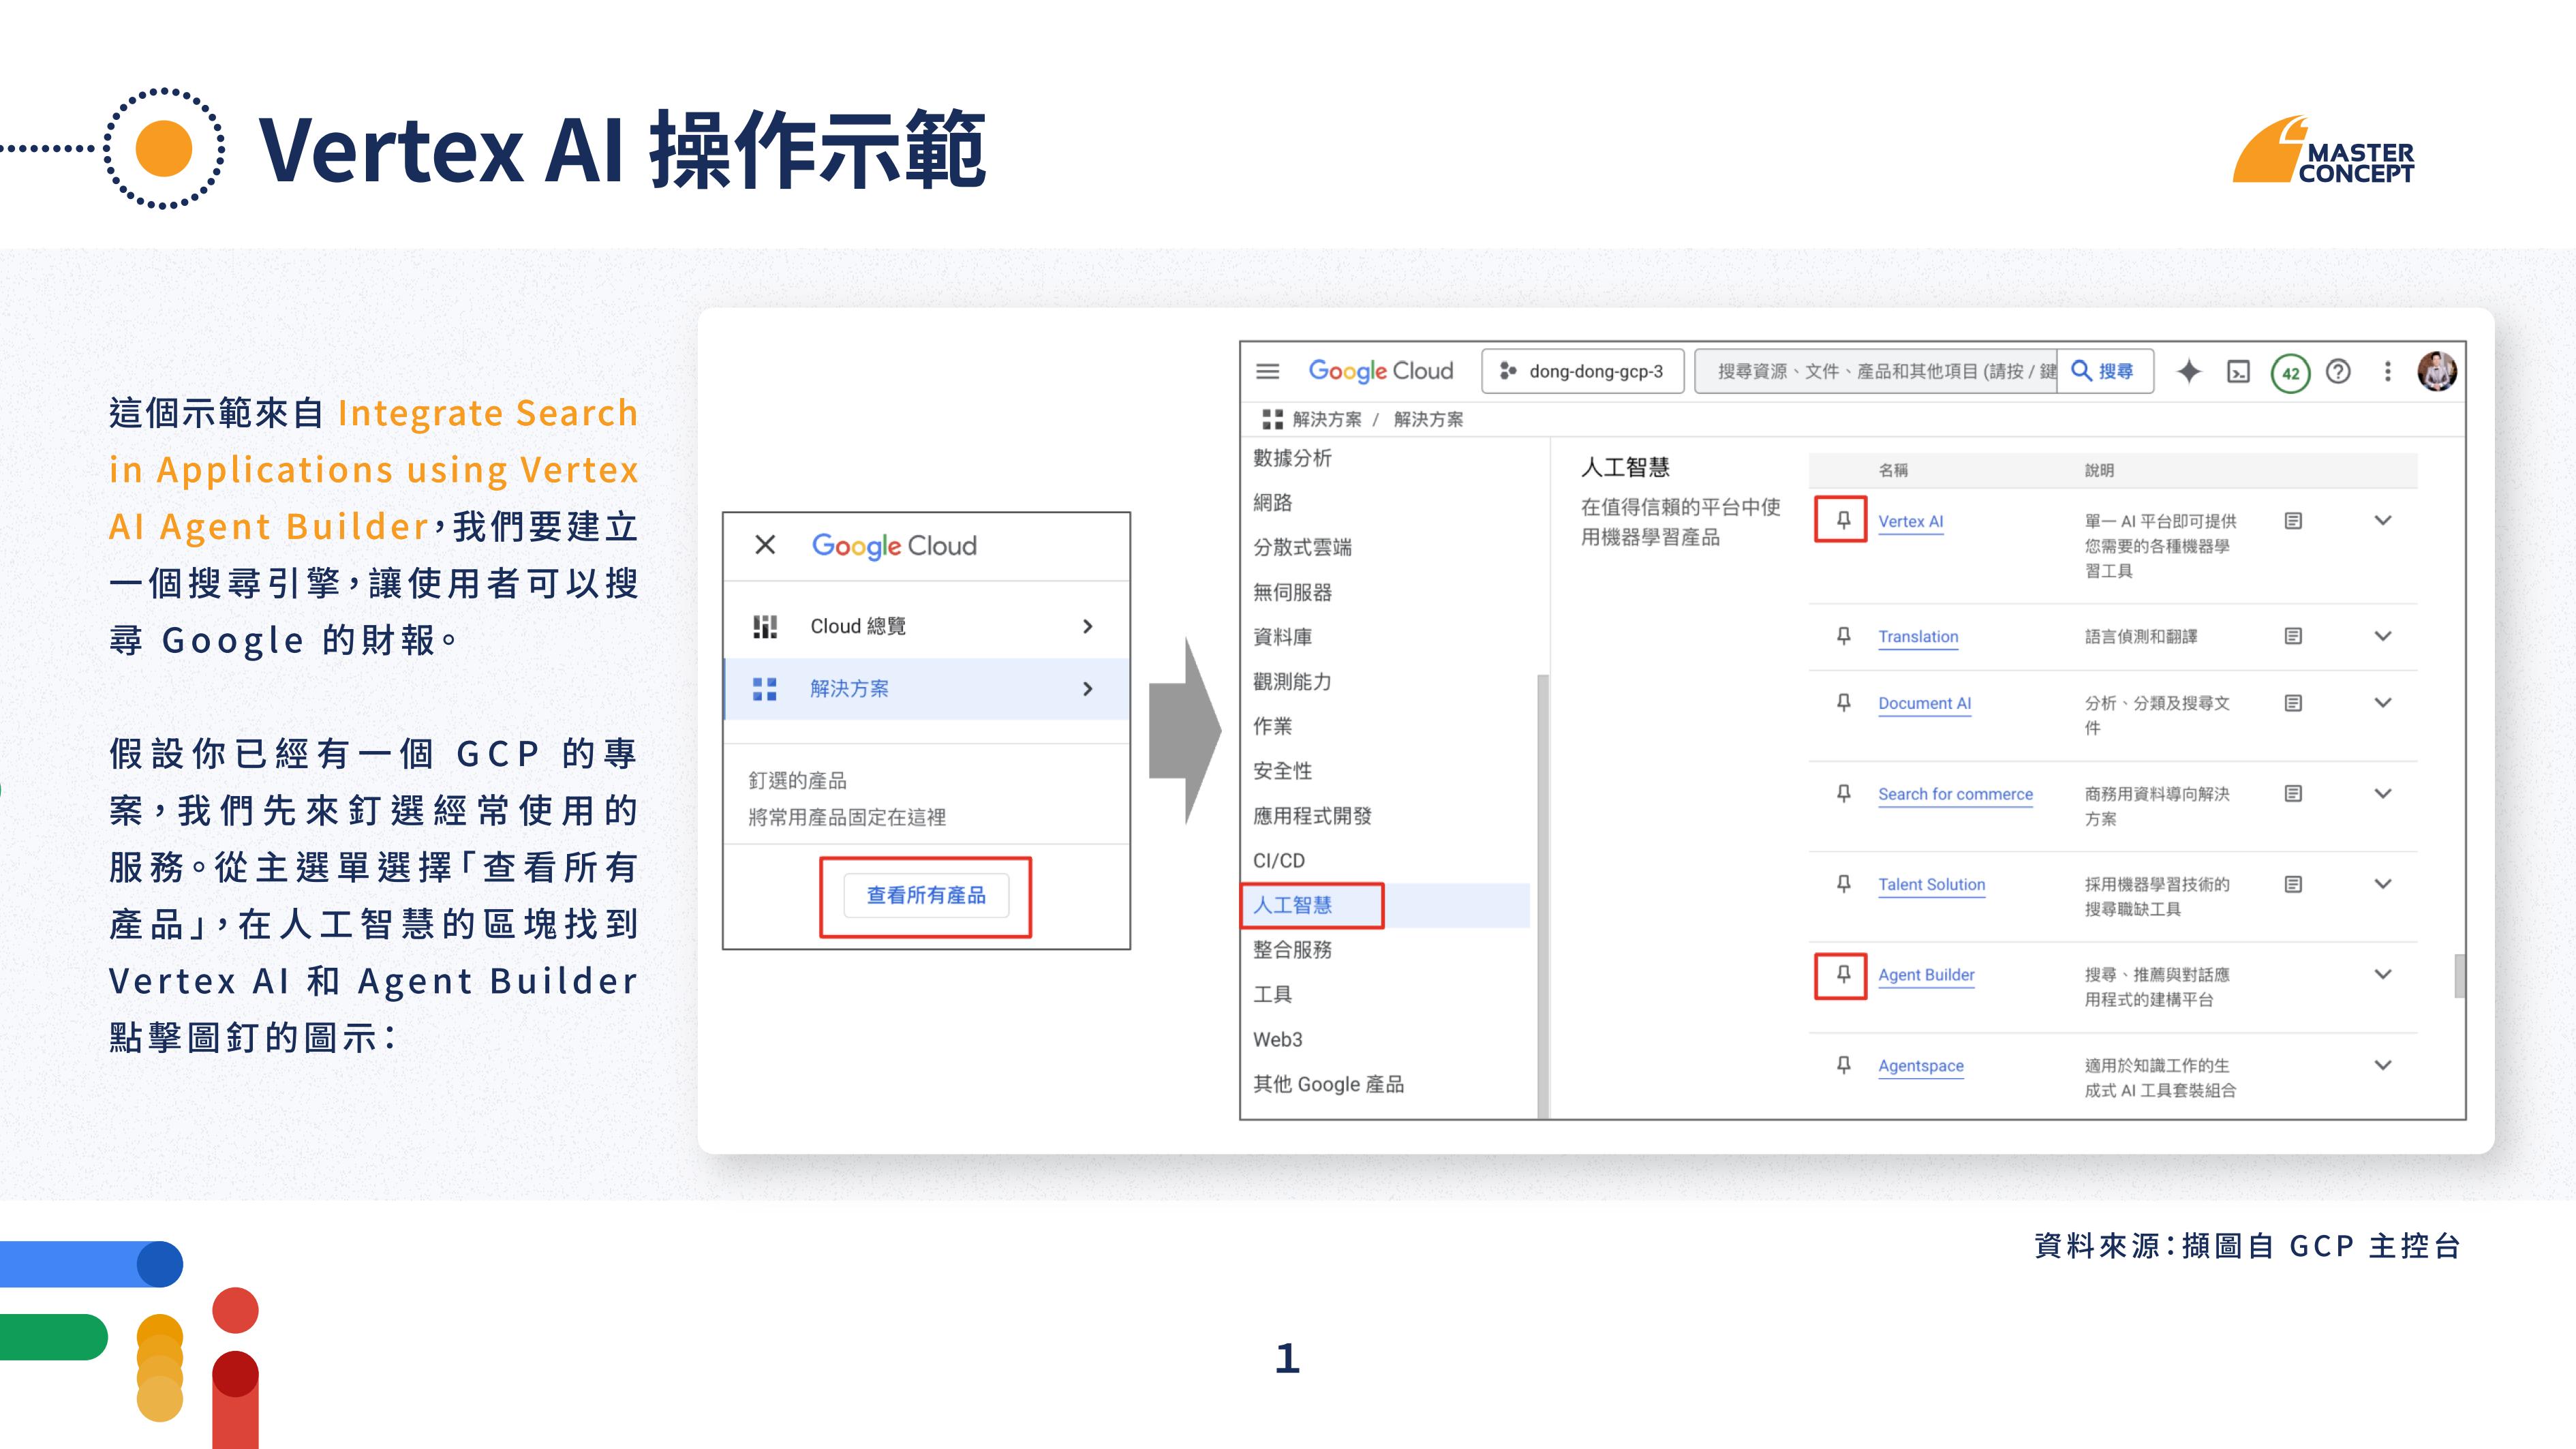The image size is (2576, 1449).
Task: Open the Search for commerce link
Action: [x=1955, y=794]
